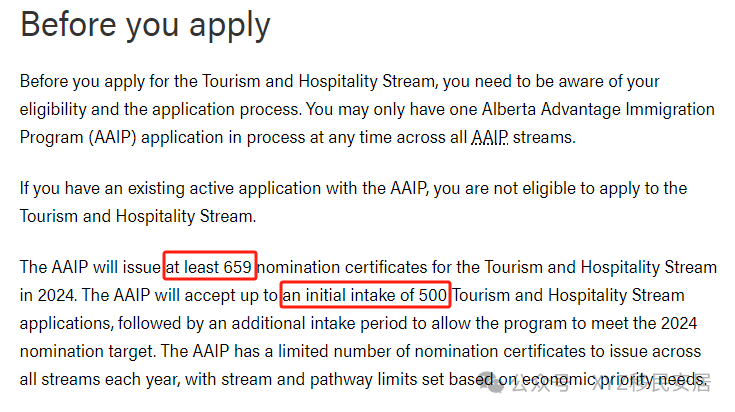Click the phrase "nomination target"
735x412 pixels.
83,352
